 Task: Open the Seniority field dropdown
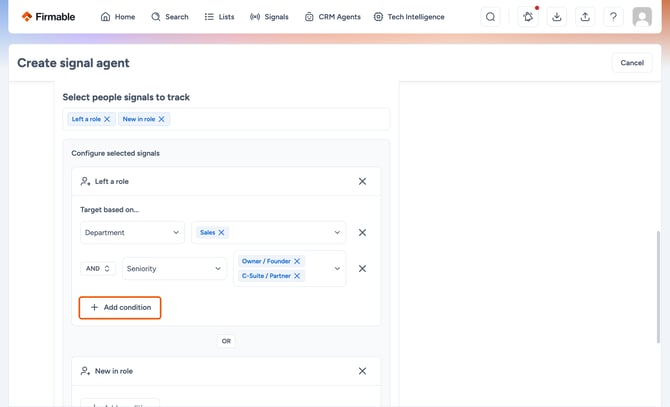point(174,269)
